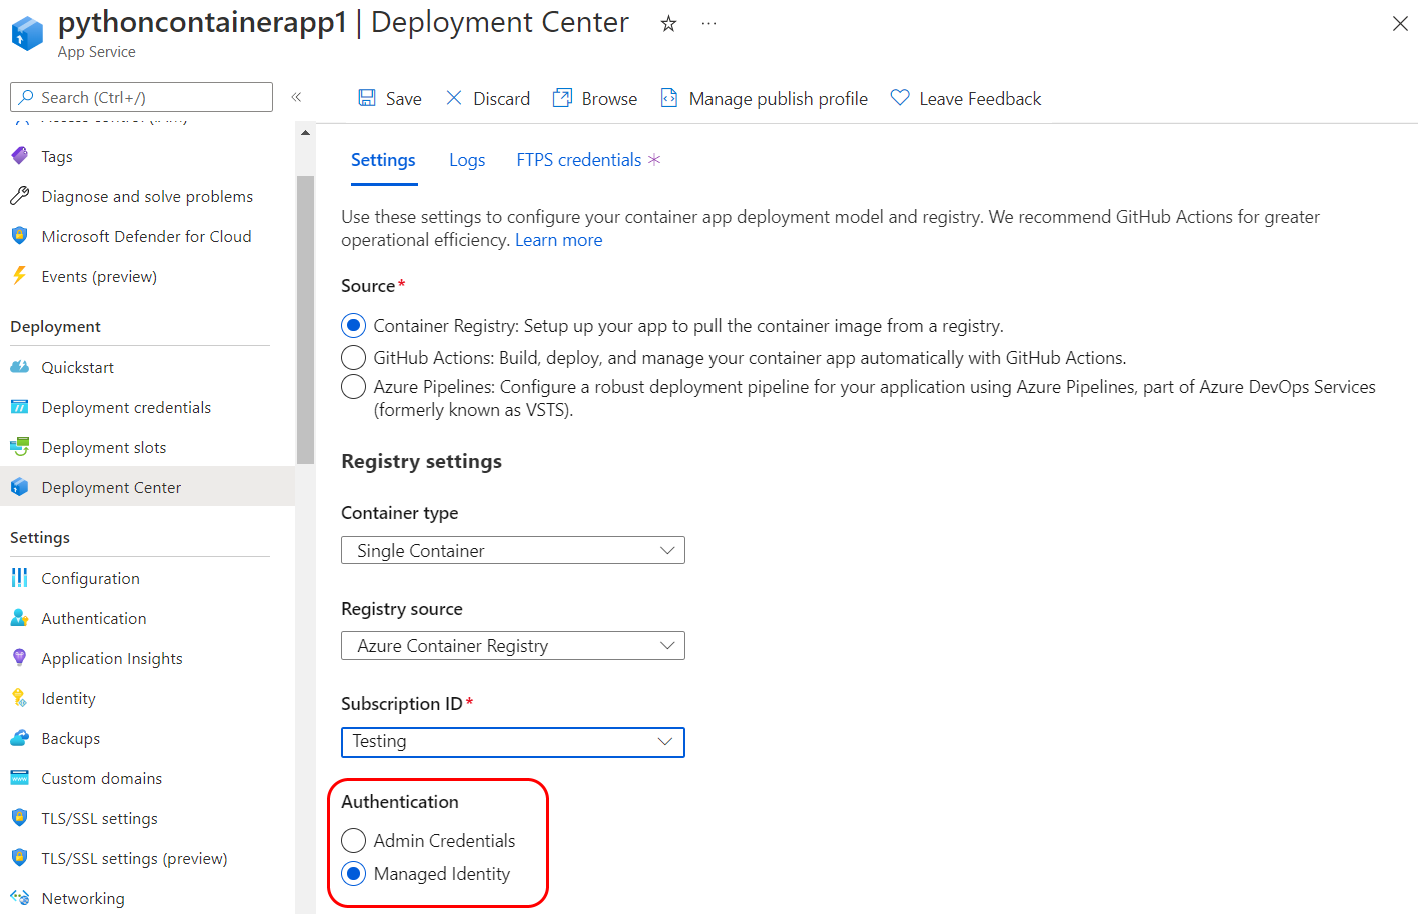Expand the Registry source dropdown
1418x914 pixels.
[x=512, y=645]
